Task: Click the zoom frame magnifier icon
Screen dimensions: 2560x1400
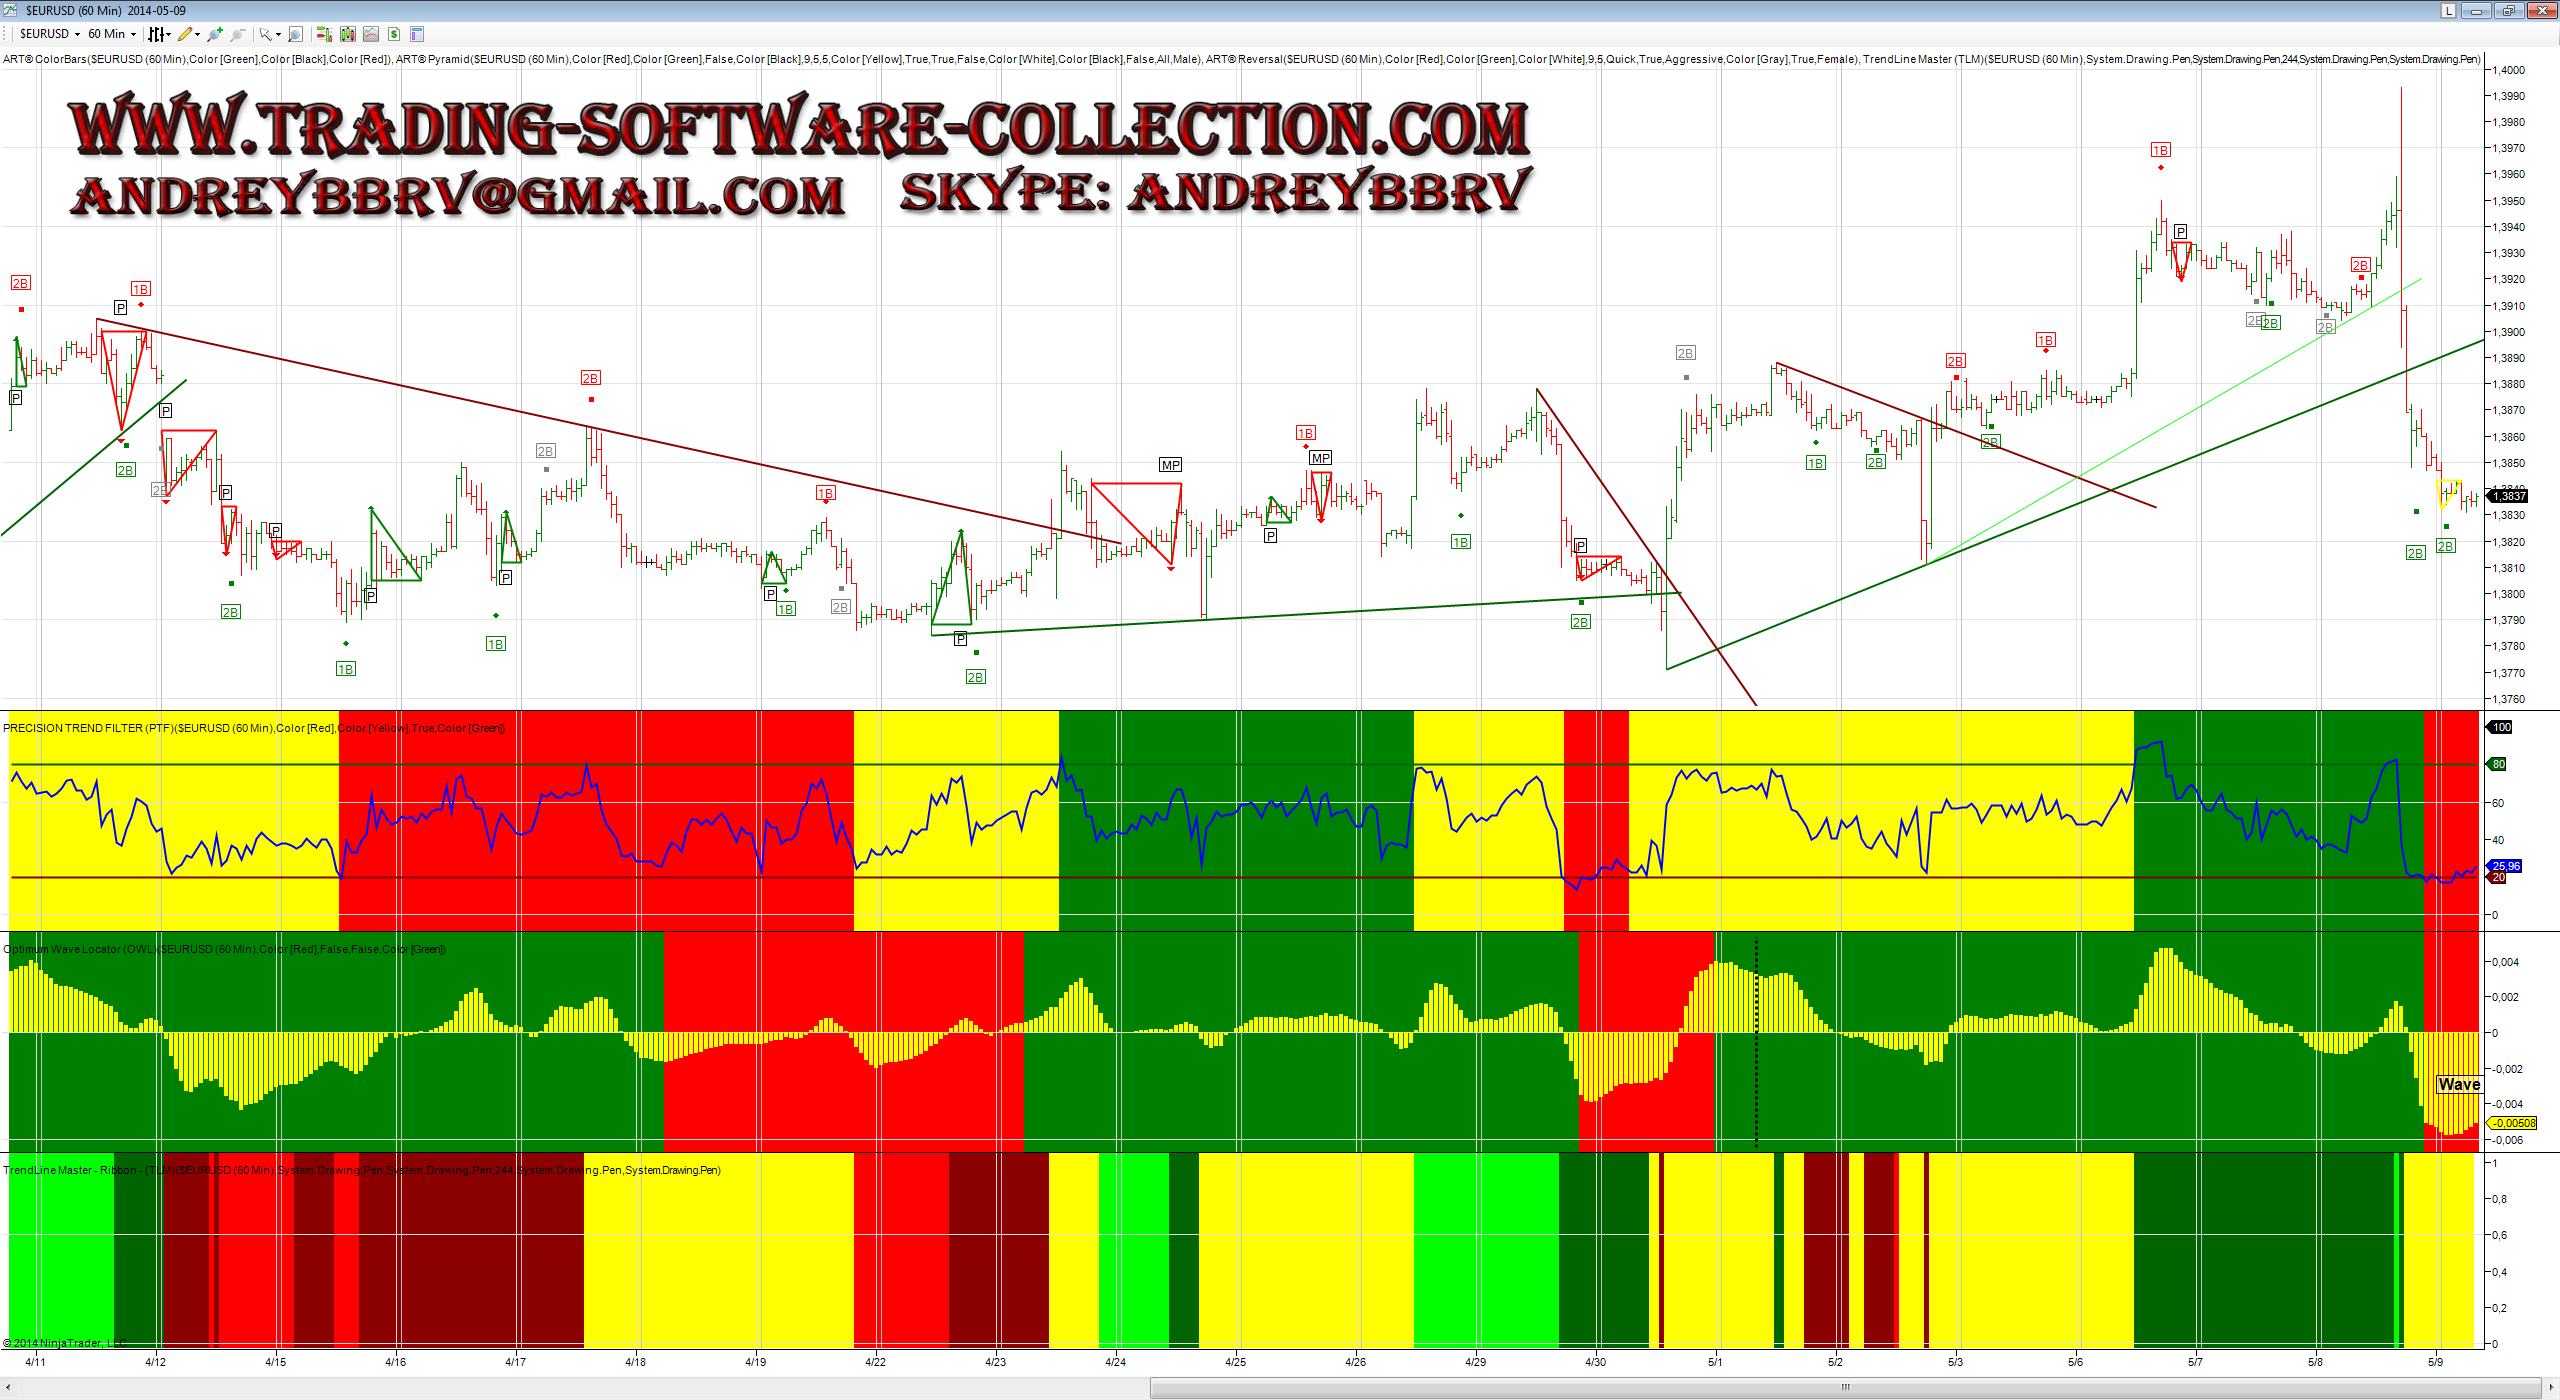Action: tap(295, 34)
